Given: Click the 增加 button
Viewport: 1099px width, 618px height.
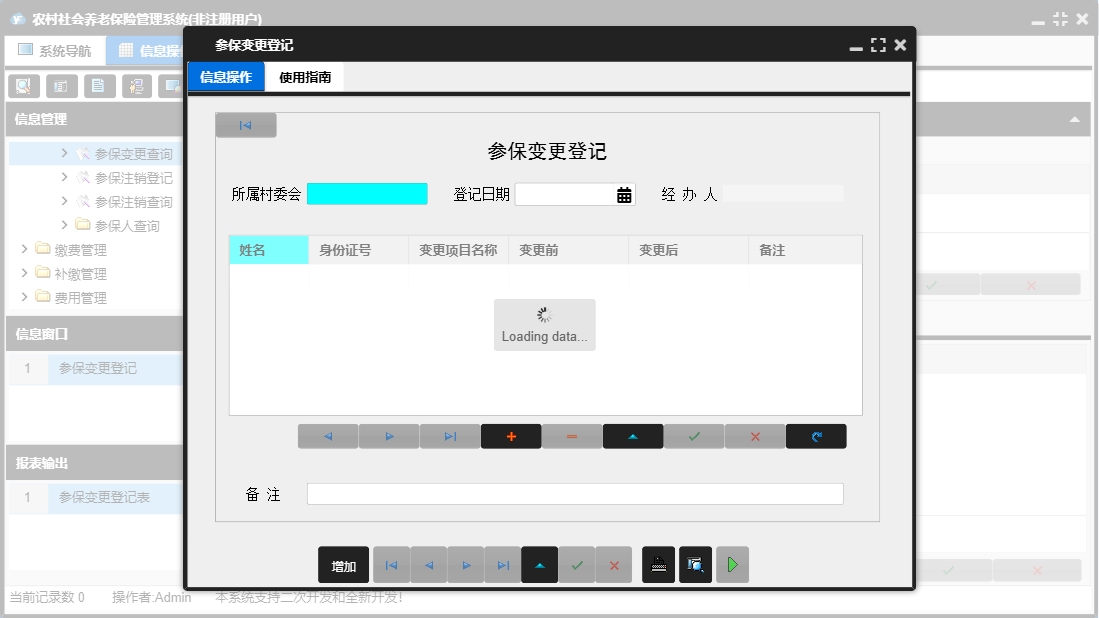Looking at the screenshot, I should click(x=342, y=564).
